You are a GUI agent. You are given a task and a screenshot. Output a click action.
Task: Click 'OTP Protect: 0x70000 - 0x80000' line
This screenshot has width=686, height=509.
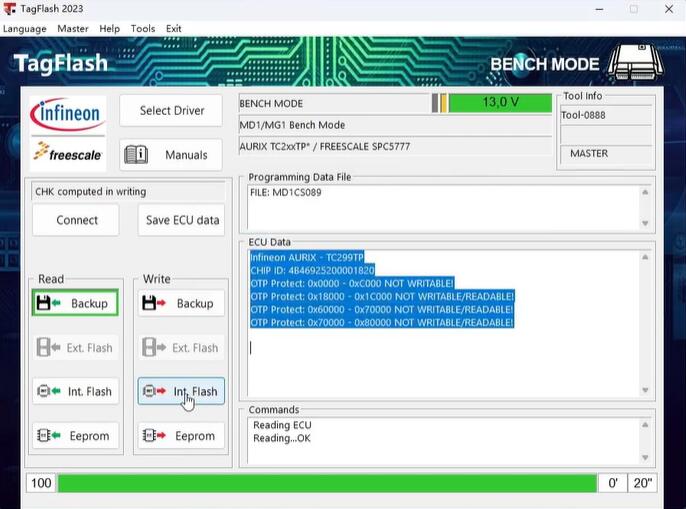[382, 323]
